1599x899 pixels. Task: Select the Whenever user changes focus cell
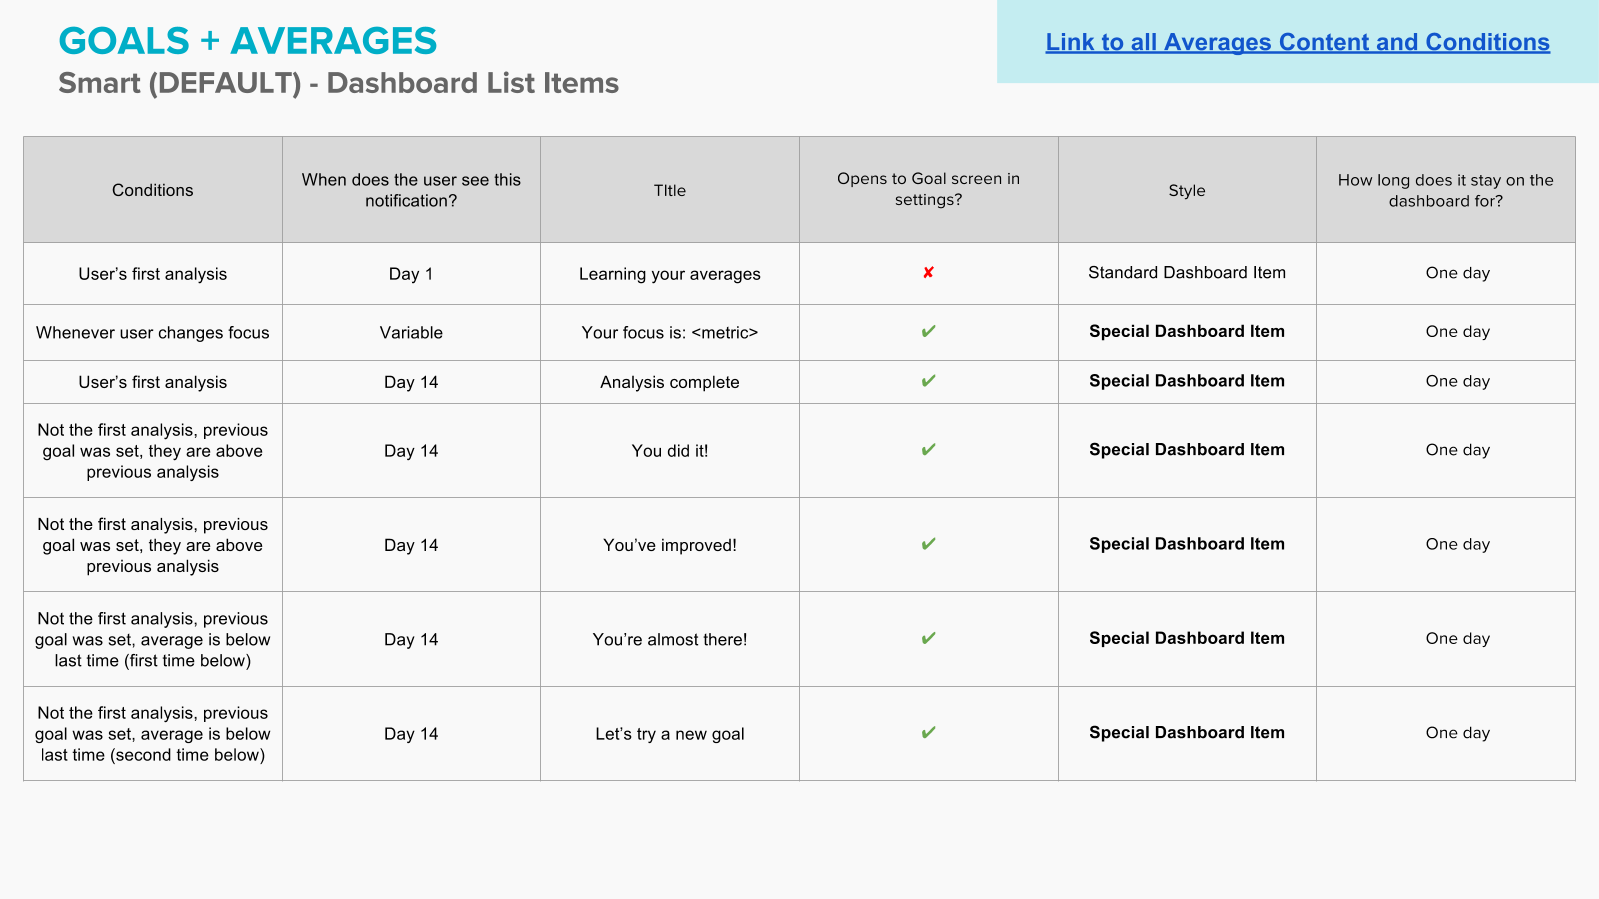click(x=153, y=333)
